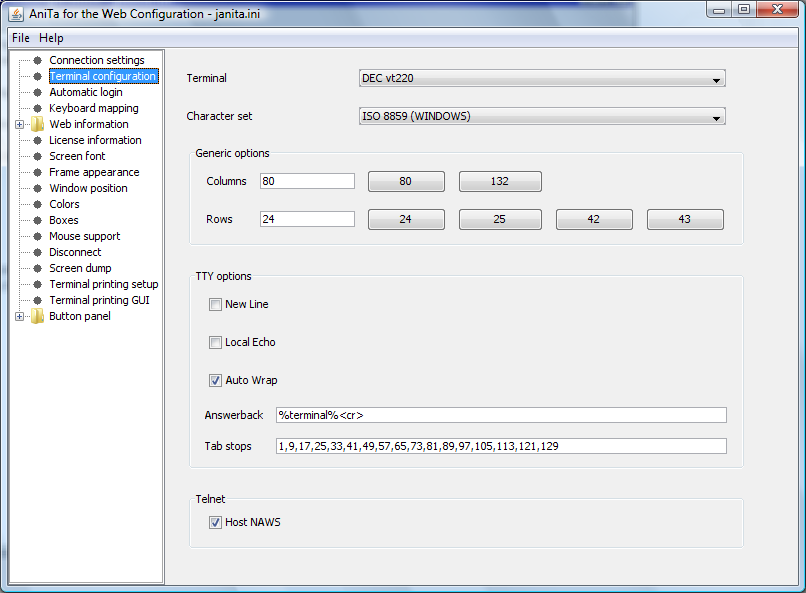This screenshot has width=806, height=593.
Task: Open the Character set dropdown
Action: tap(542, 117)
